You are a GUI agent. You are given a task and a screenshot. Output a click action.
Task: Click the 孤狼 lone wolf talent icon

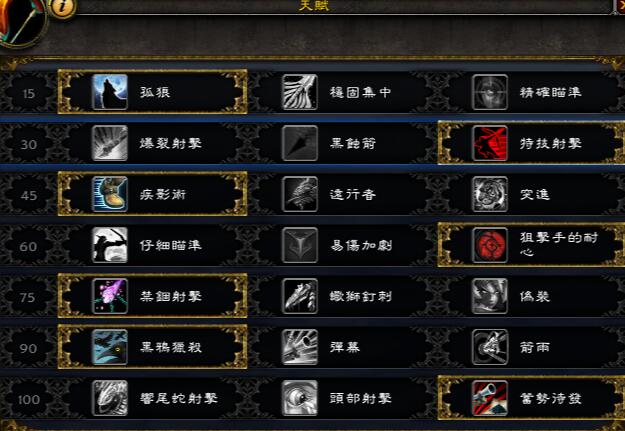[110, 92]
